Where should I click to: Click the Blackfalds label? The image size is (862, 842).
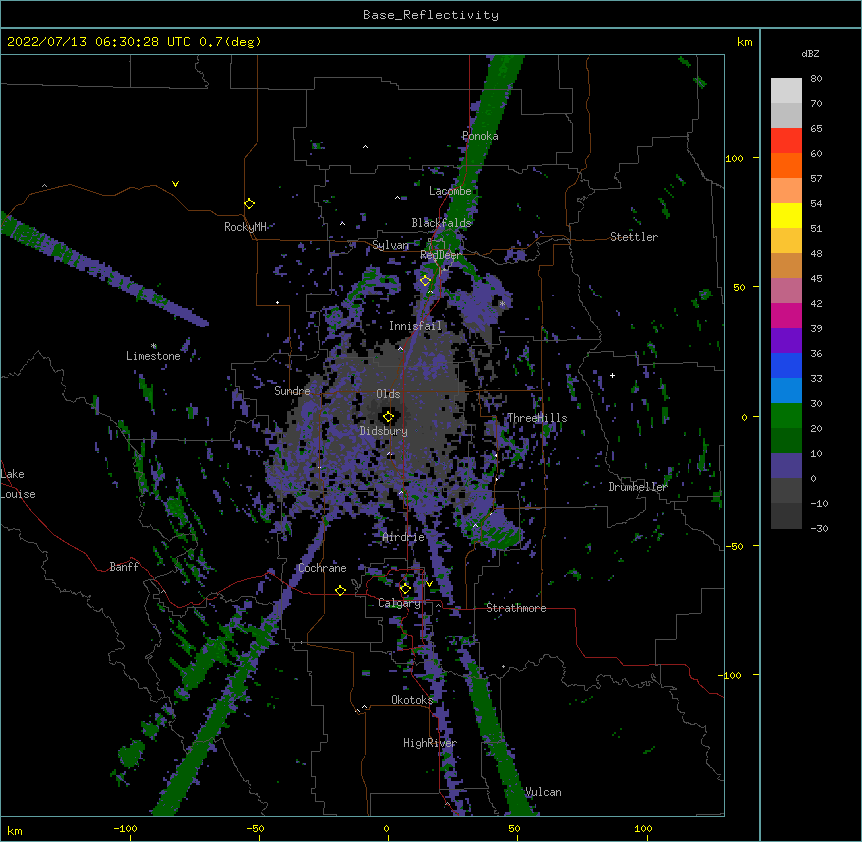pos(441,223)
